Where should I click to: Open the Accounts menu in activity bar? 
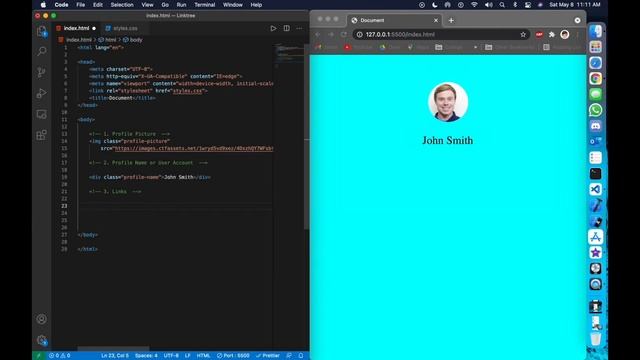pyautogui.click(x=42, y=319)
